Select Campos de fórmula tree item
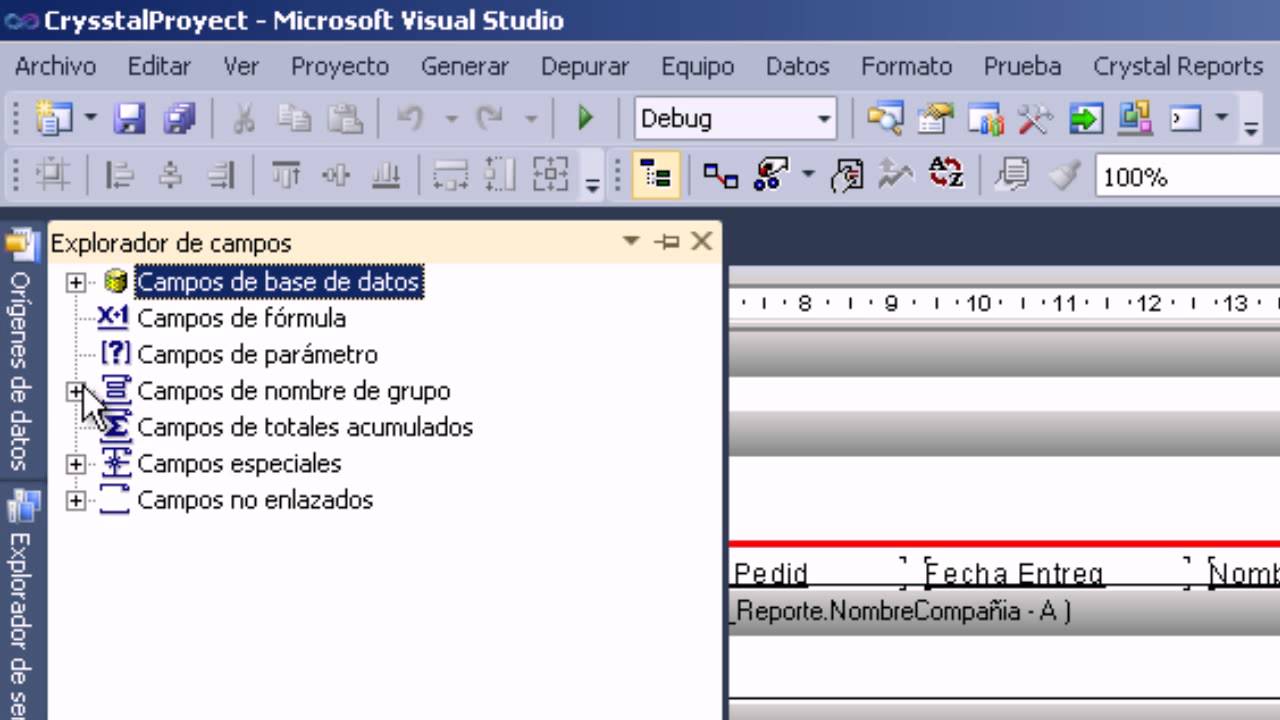This screenshot has width=1280, height=720. 241,318
